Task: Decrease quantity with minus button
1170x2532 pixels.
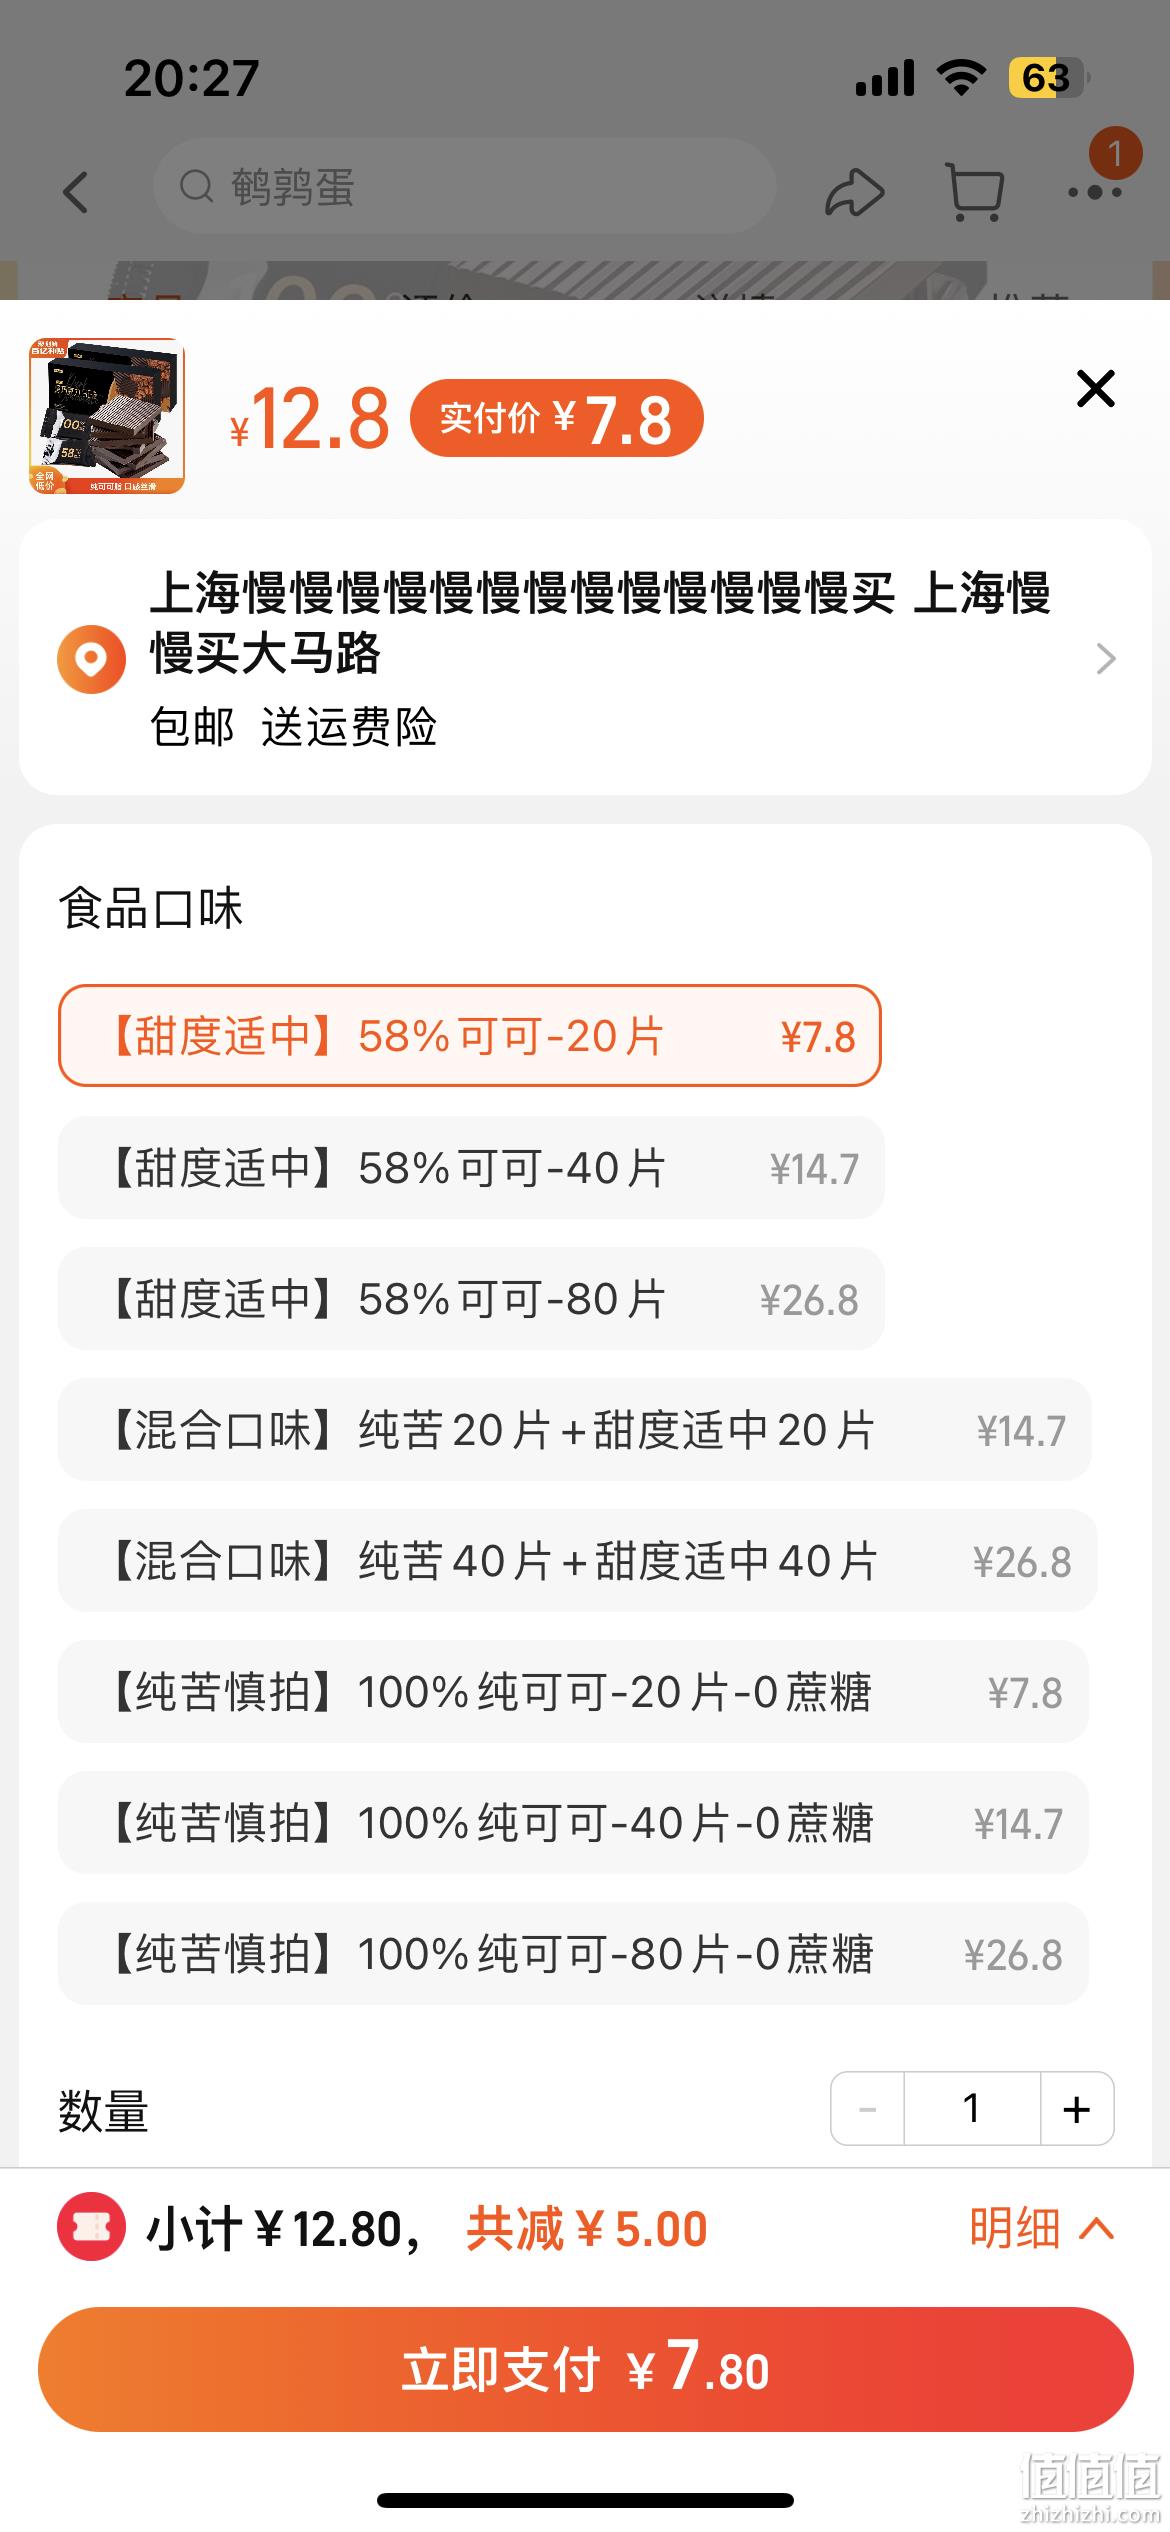Action: pos(867,2108)
